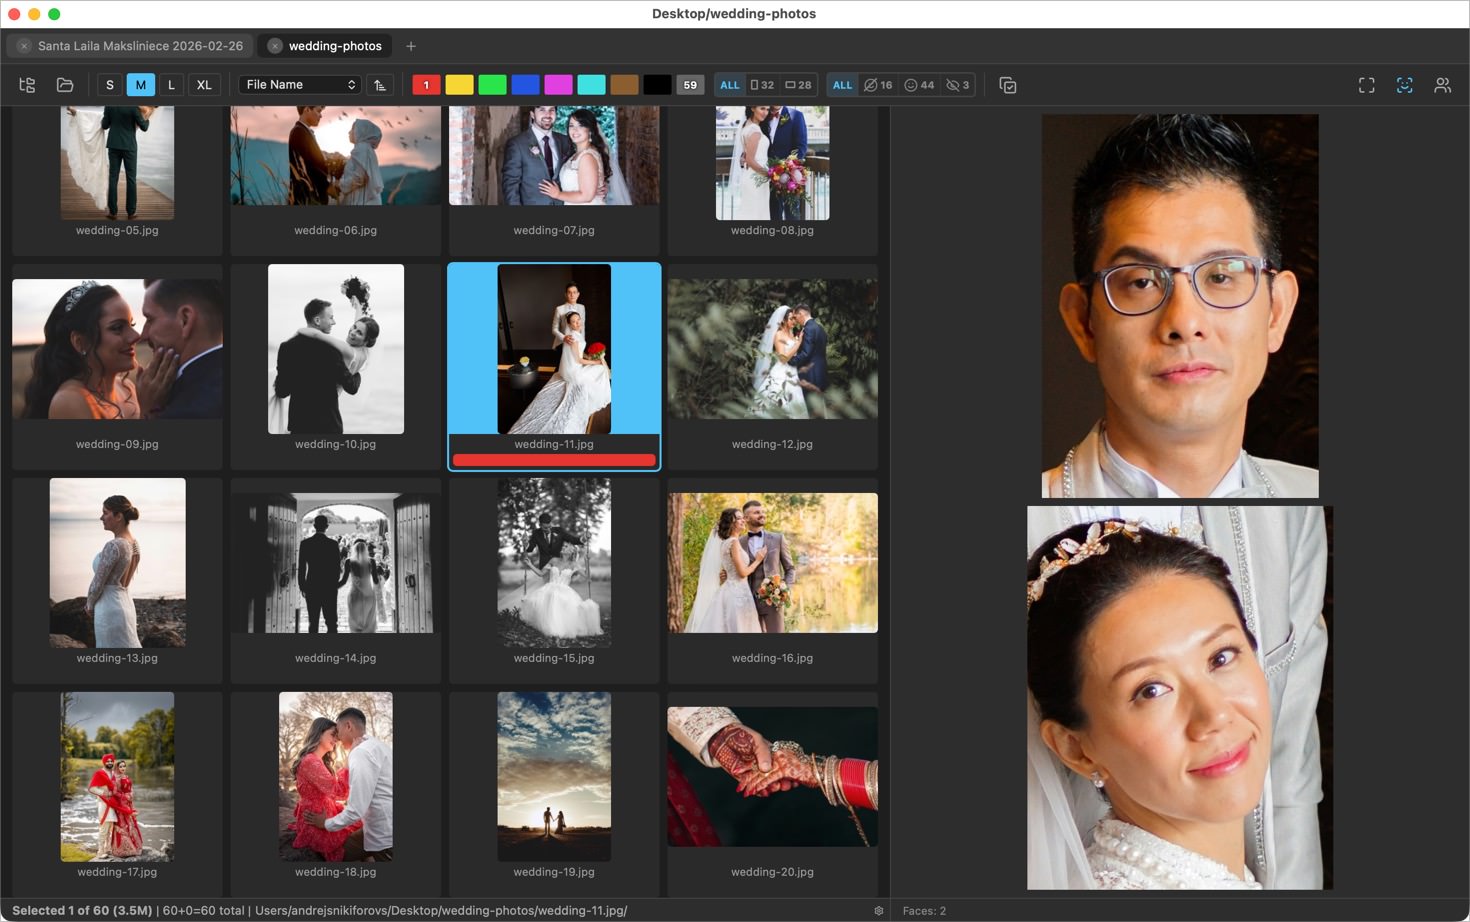The width and height of the screenshot is (1470, 922).
Task: Select the wedding-16.jpg thumbnail
Action: click(771, 562)
